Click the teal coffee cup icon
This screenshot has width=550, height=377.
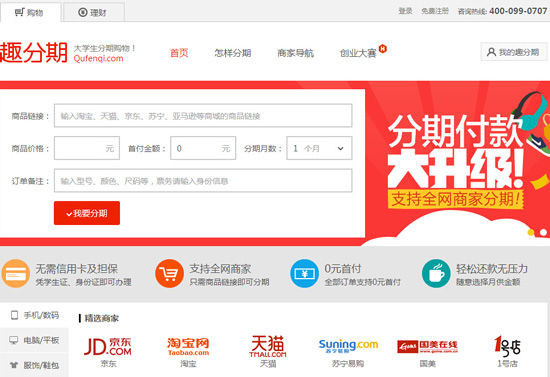[436, 274]
